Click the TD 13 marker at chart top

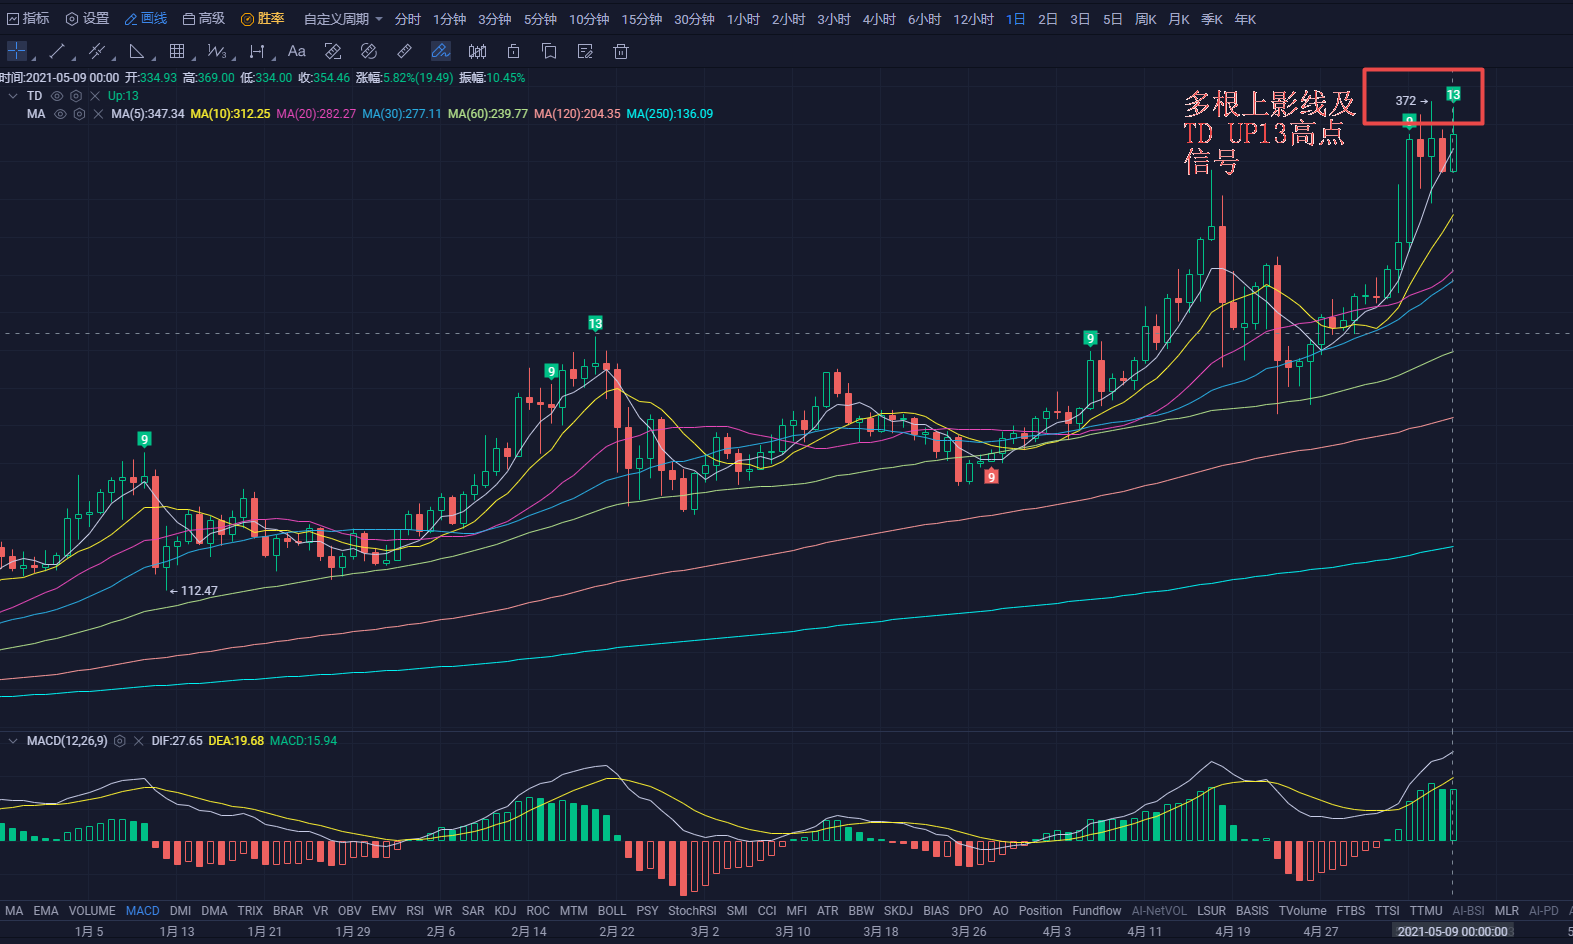[x=1453, y=94]
